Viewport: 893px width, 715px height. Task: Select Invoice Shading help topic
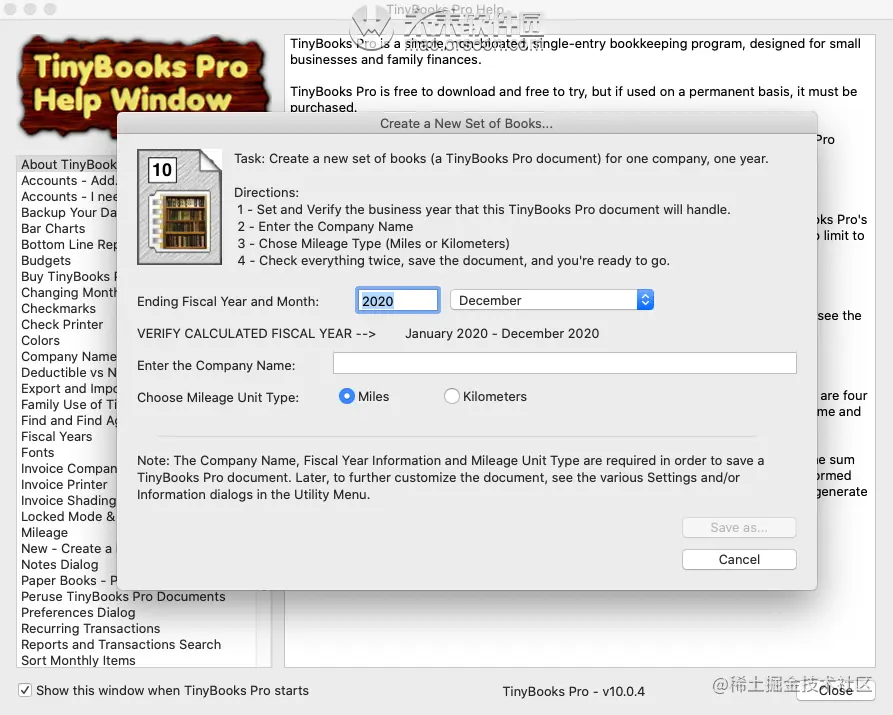(x=68, y=500)
